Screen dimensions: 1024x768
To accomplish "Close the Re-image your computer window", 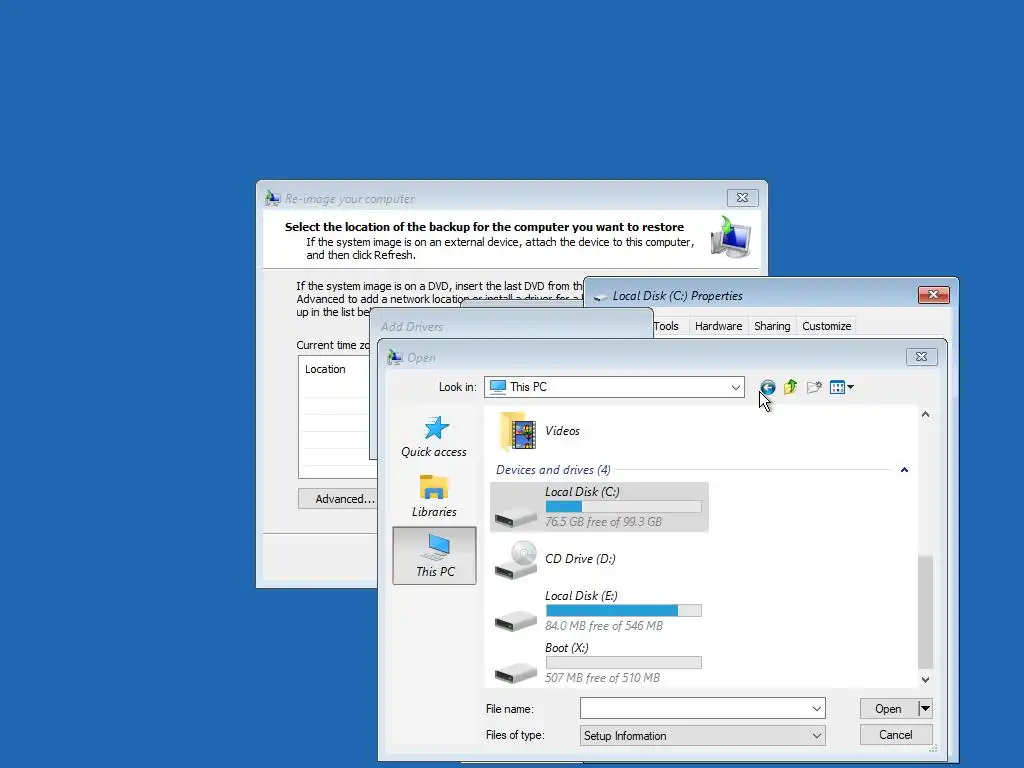I will click(743, 197).
